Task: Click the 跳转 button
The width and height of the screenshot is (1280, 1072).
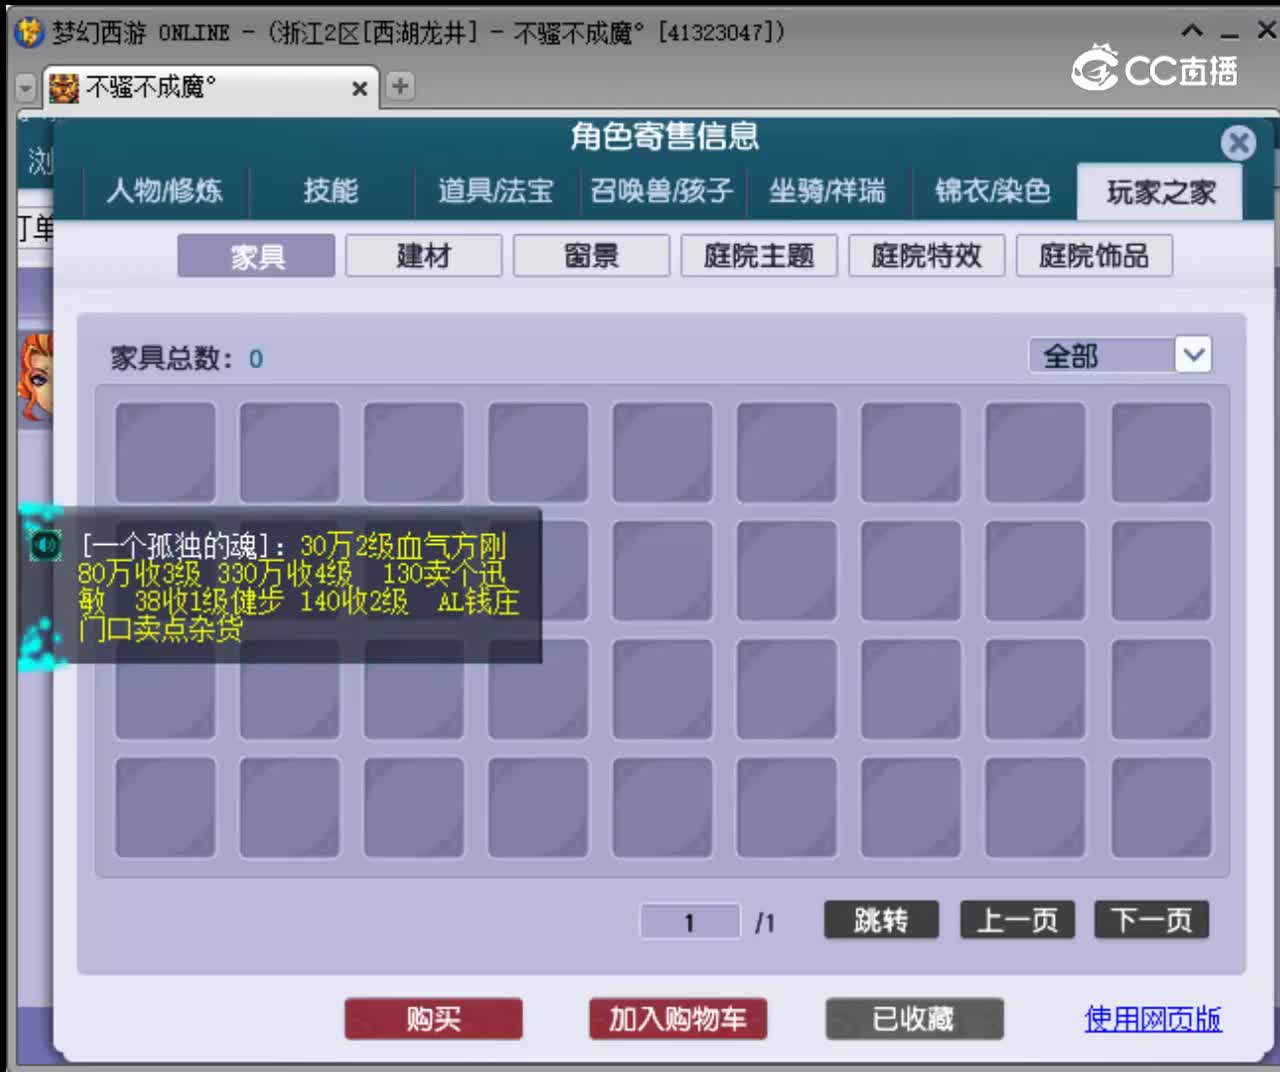Action: coord(881,920)
